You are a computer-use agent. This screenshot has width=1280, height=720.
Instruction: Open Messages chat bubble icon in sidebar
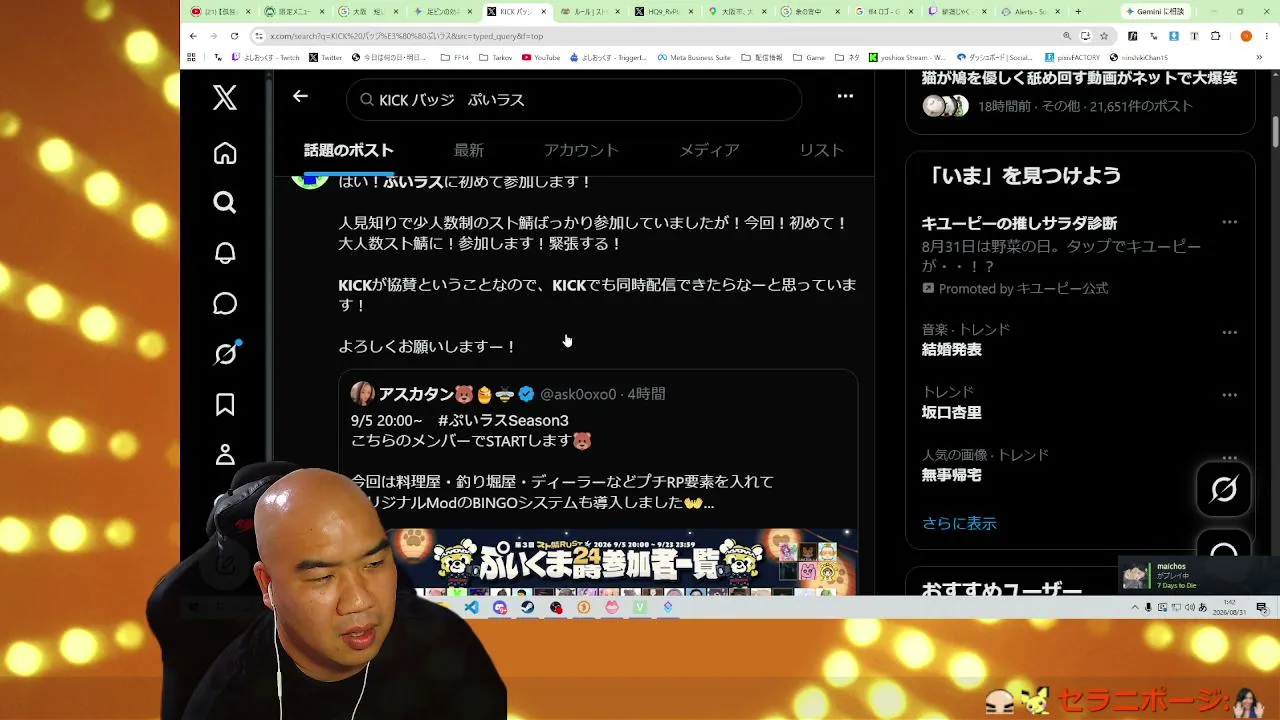(225, 303)
